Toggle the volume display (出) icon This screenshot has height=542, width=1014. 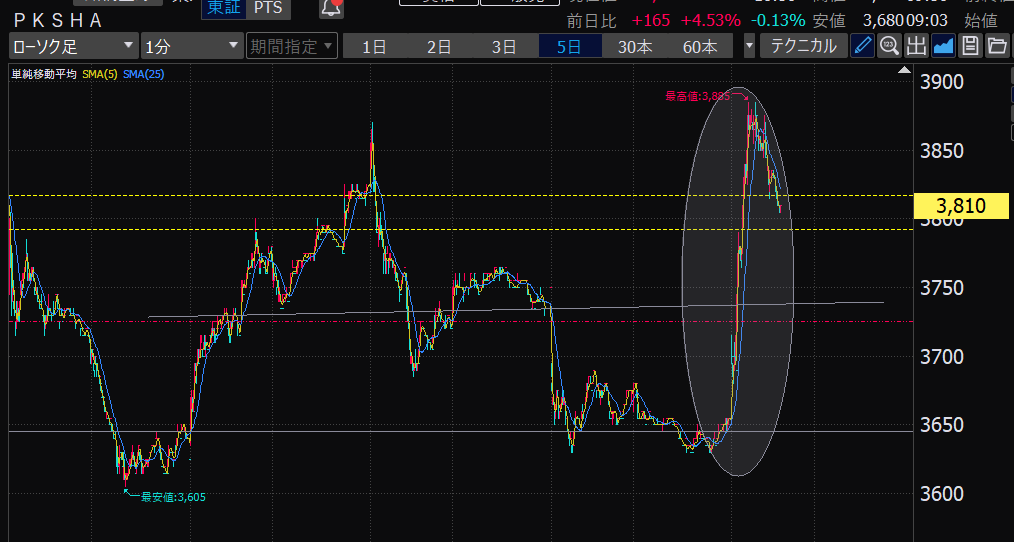click(x=916, y=46)
